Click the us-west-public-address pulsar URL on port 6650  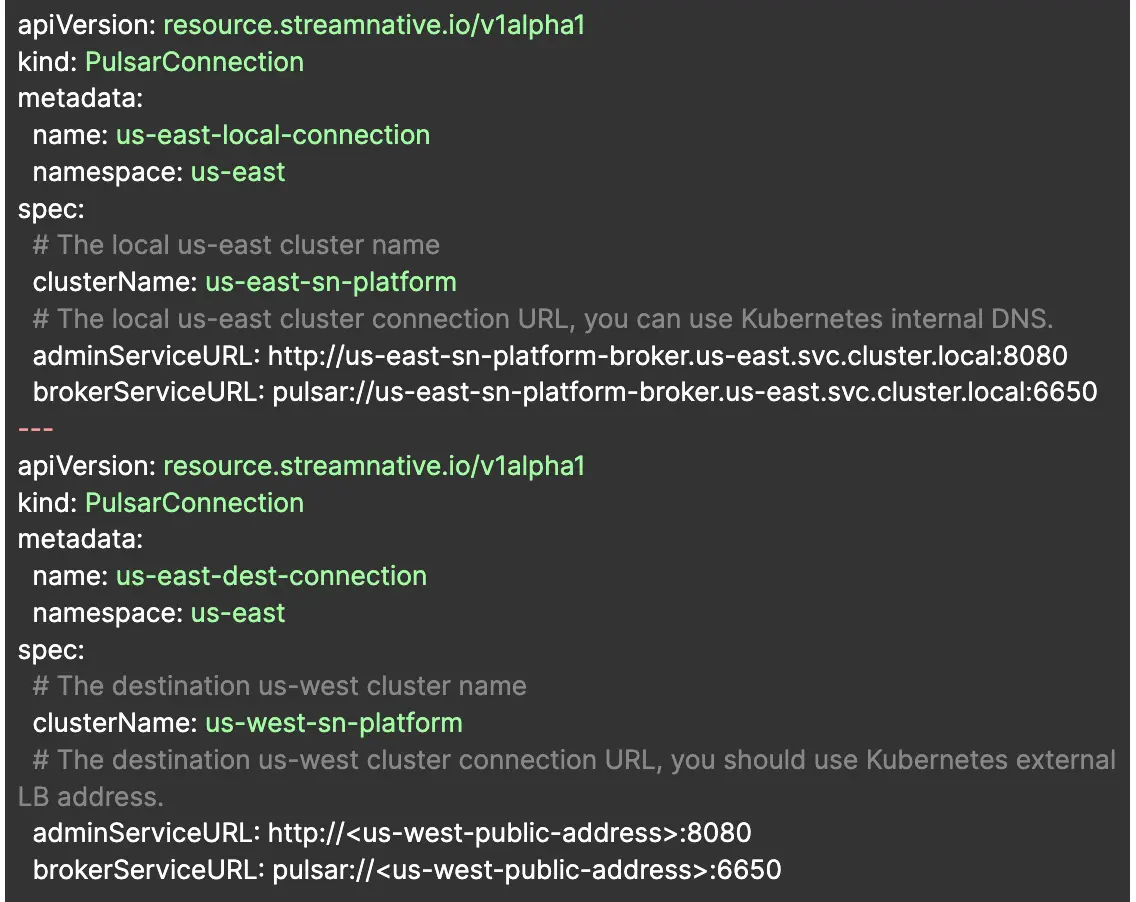pyautogui.click(x=526, y=870)
